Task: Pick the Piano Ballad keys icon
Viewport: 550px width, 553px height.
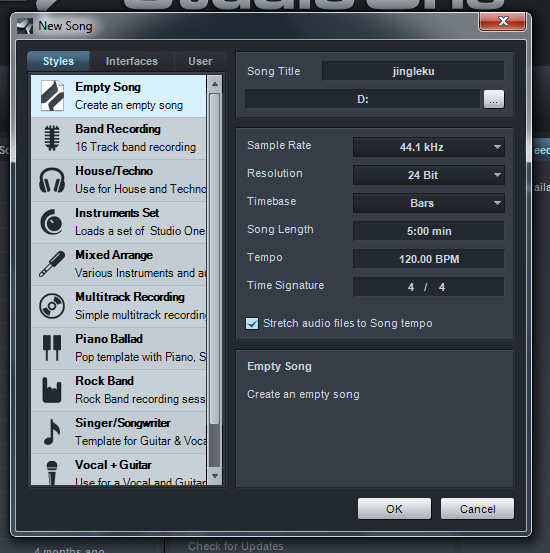Action: click(x=52, y=348)
